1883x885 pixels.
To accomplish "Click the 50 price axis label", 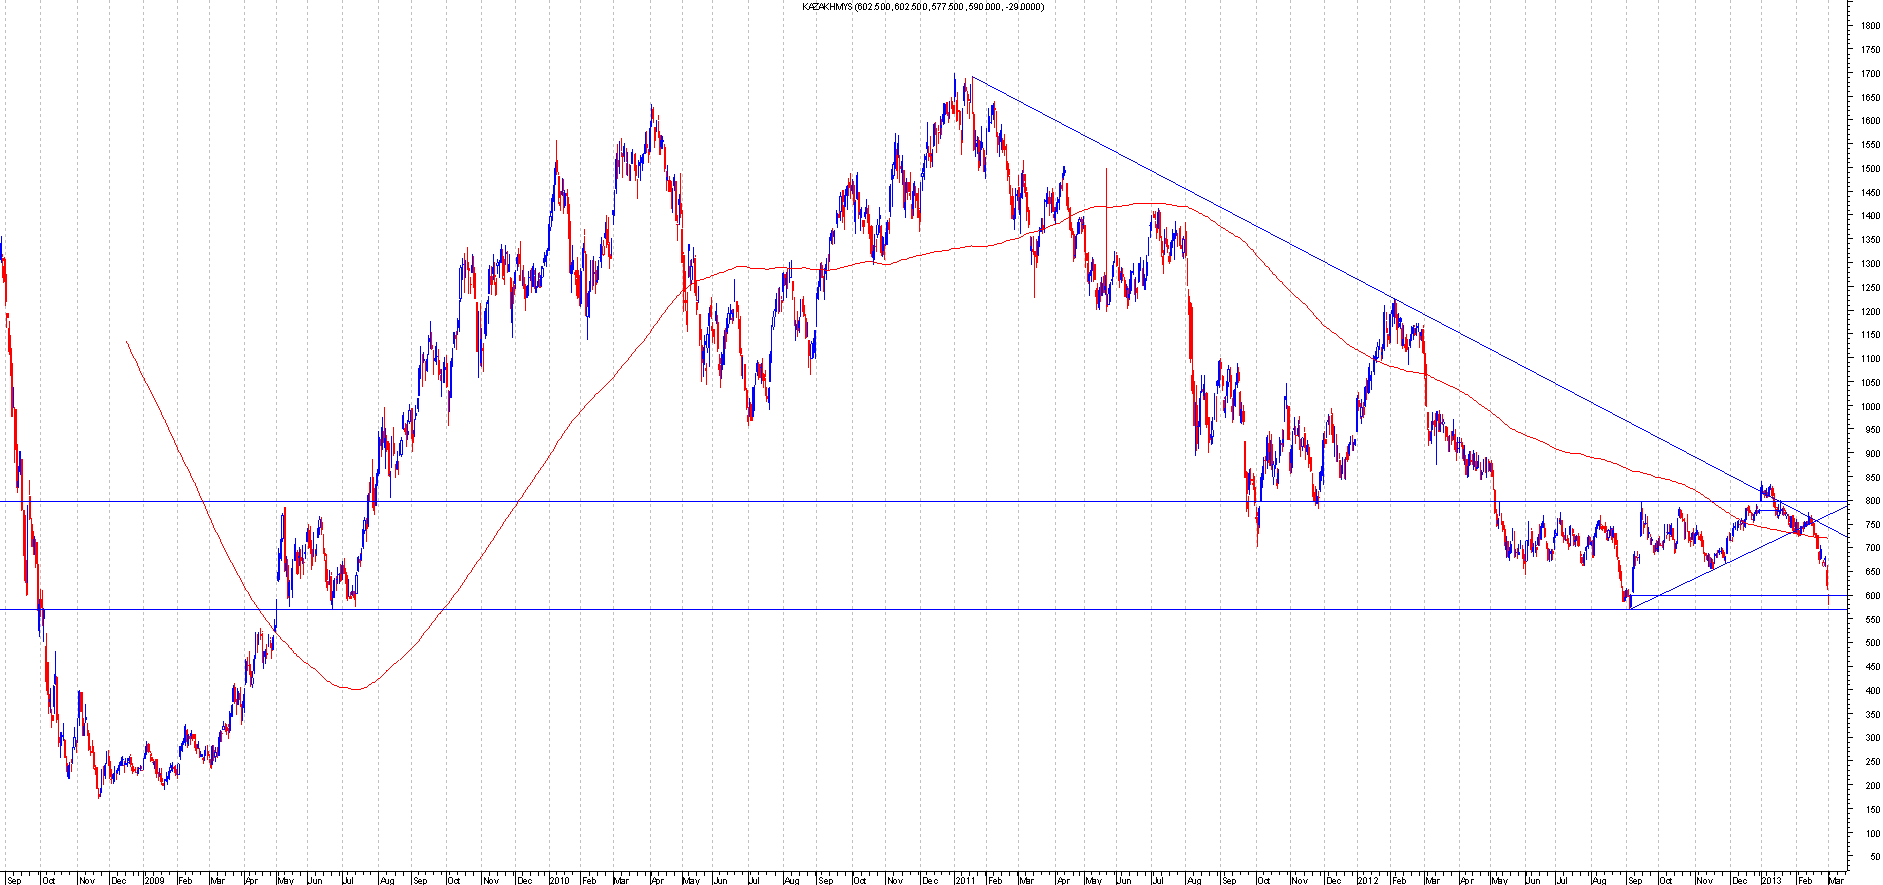I will tap(1868, 857).
